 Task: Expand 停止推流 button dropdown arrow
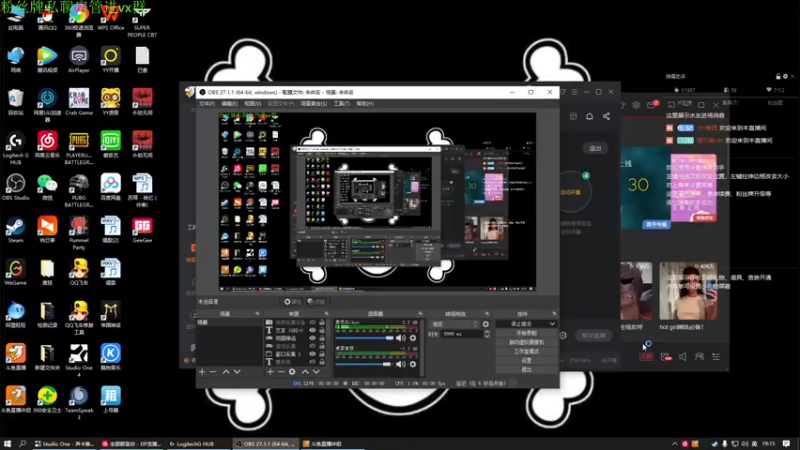(552, 323)
